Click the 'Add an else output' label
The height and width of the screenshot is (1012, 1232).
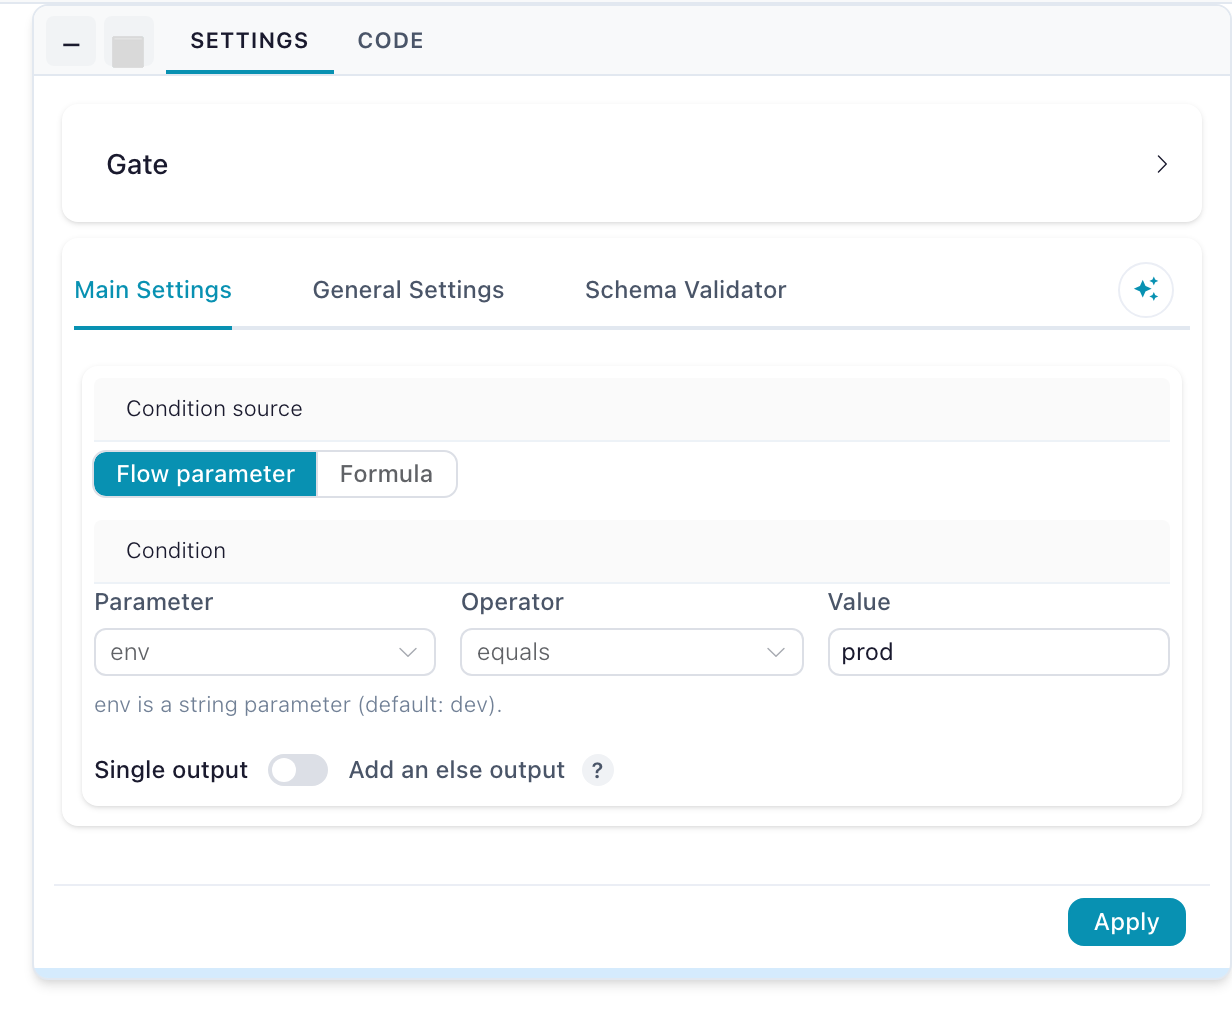(x=457, y=770)
